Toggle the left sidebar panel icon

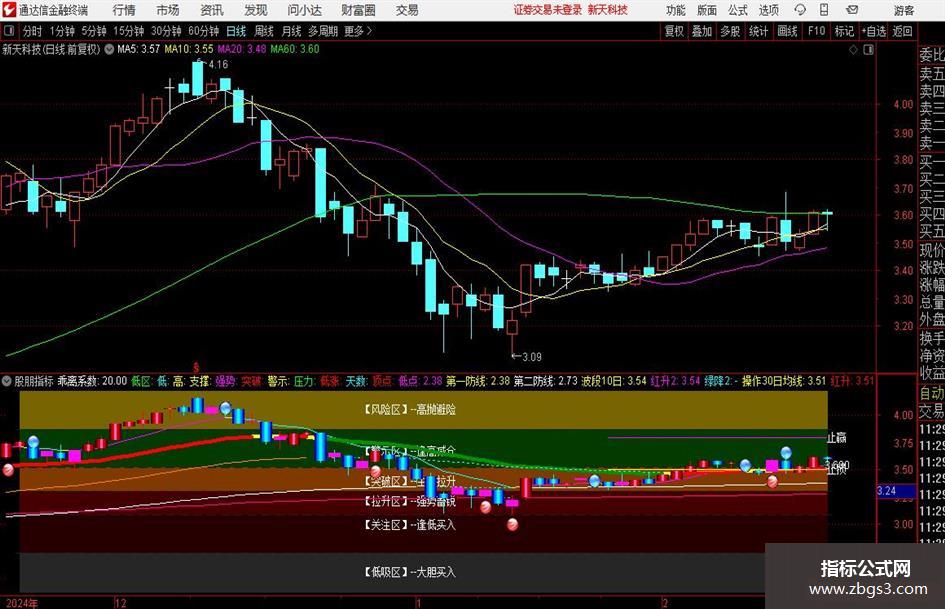[x=9, y=31]
